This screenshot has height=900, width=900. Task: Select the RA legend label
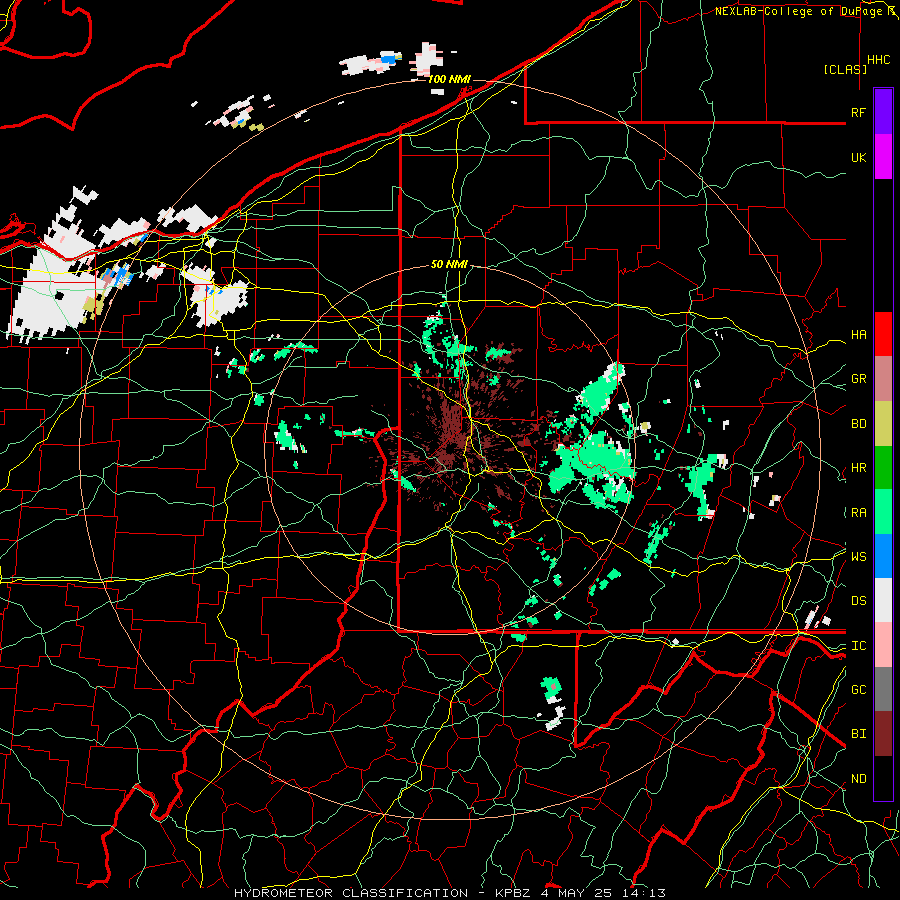click(858, 513)
